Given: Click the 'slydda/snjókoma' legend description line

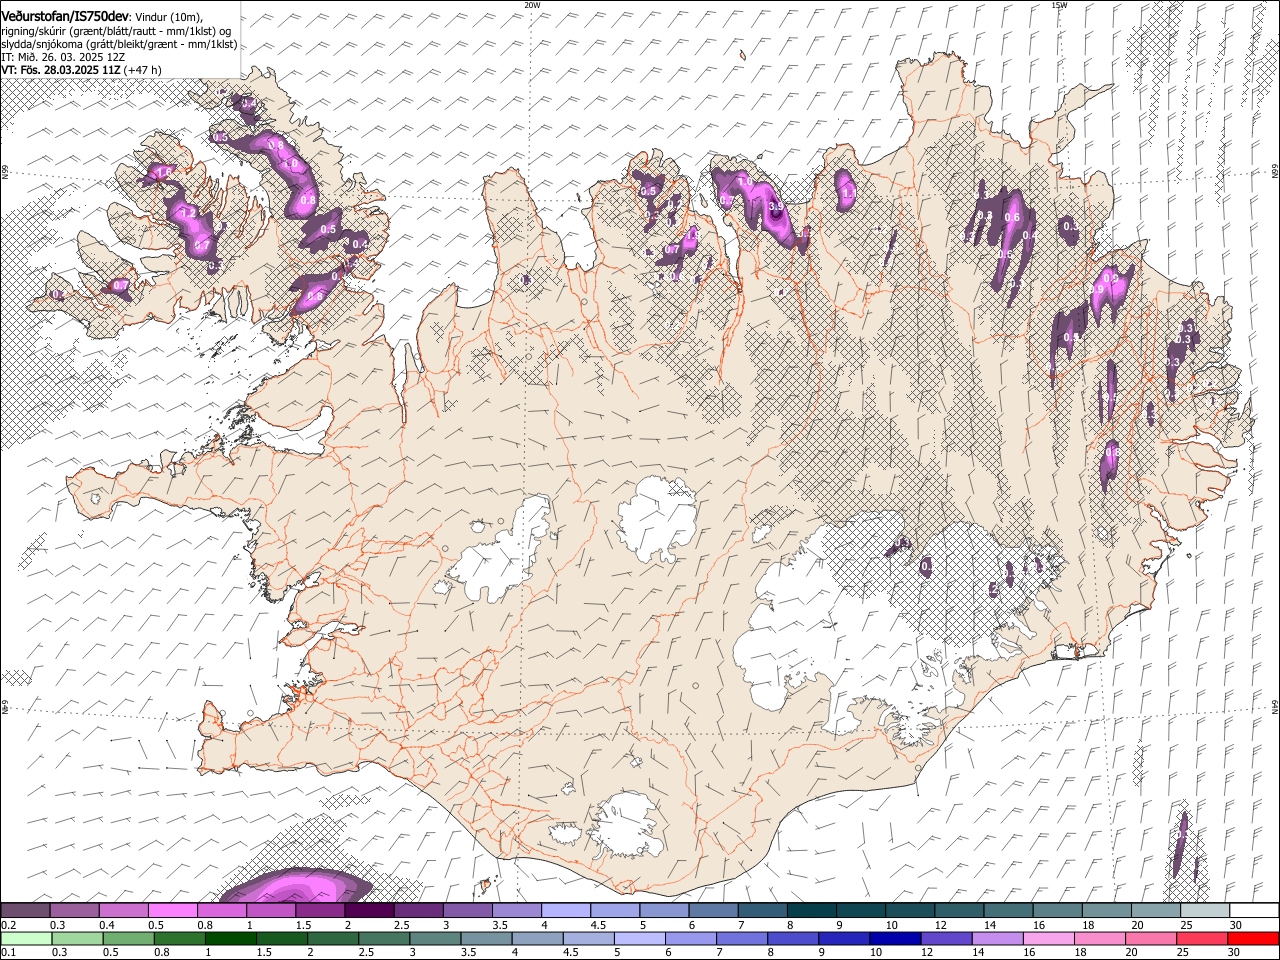Looking at the screenshot, I should pyautogui.click(x=119, y=44).
